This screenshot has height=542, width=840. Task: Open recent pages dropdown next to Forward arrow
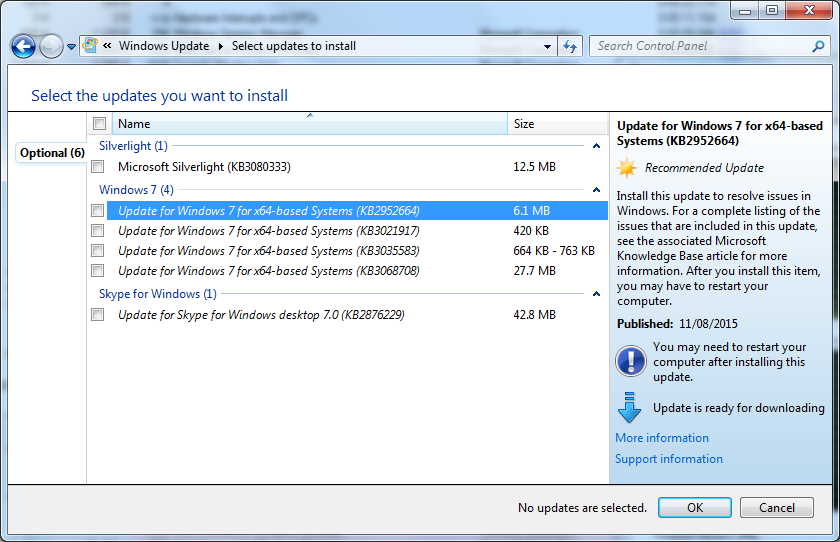click(x=71, y=47)
